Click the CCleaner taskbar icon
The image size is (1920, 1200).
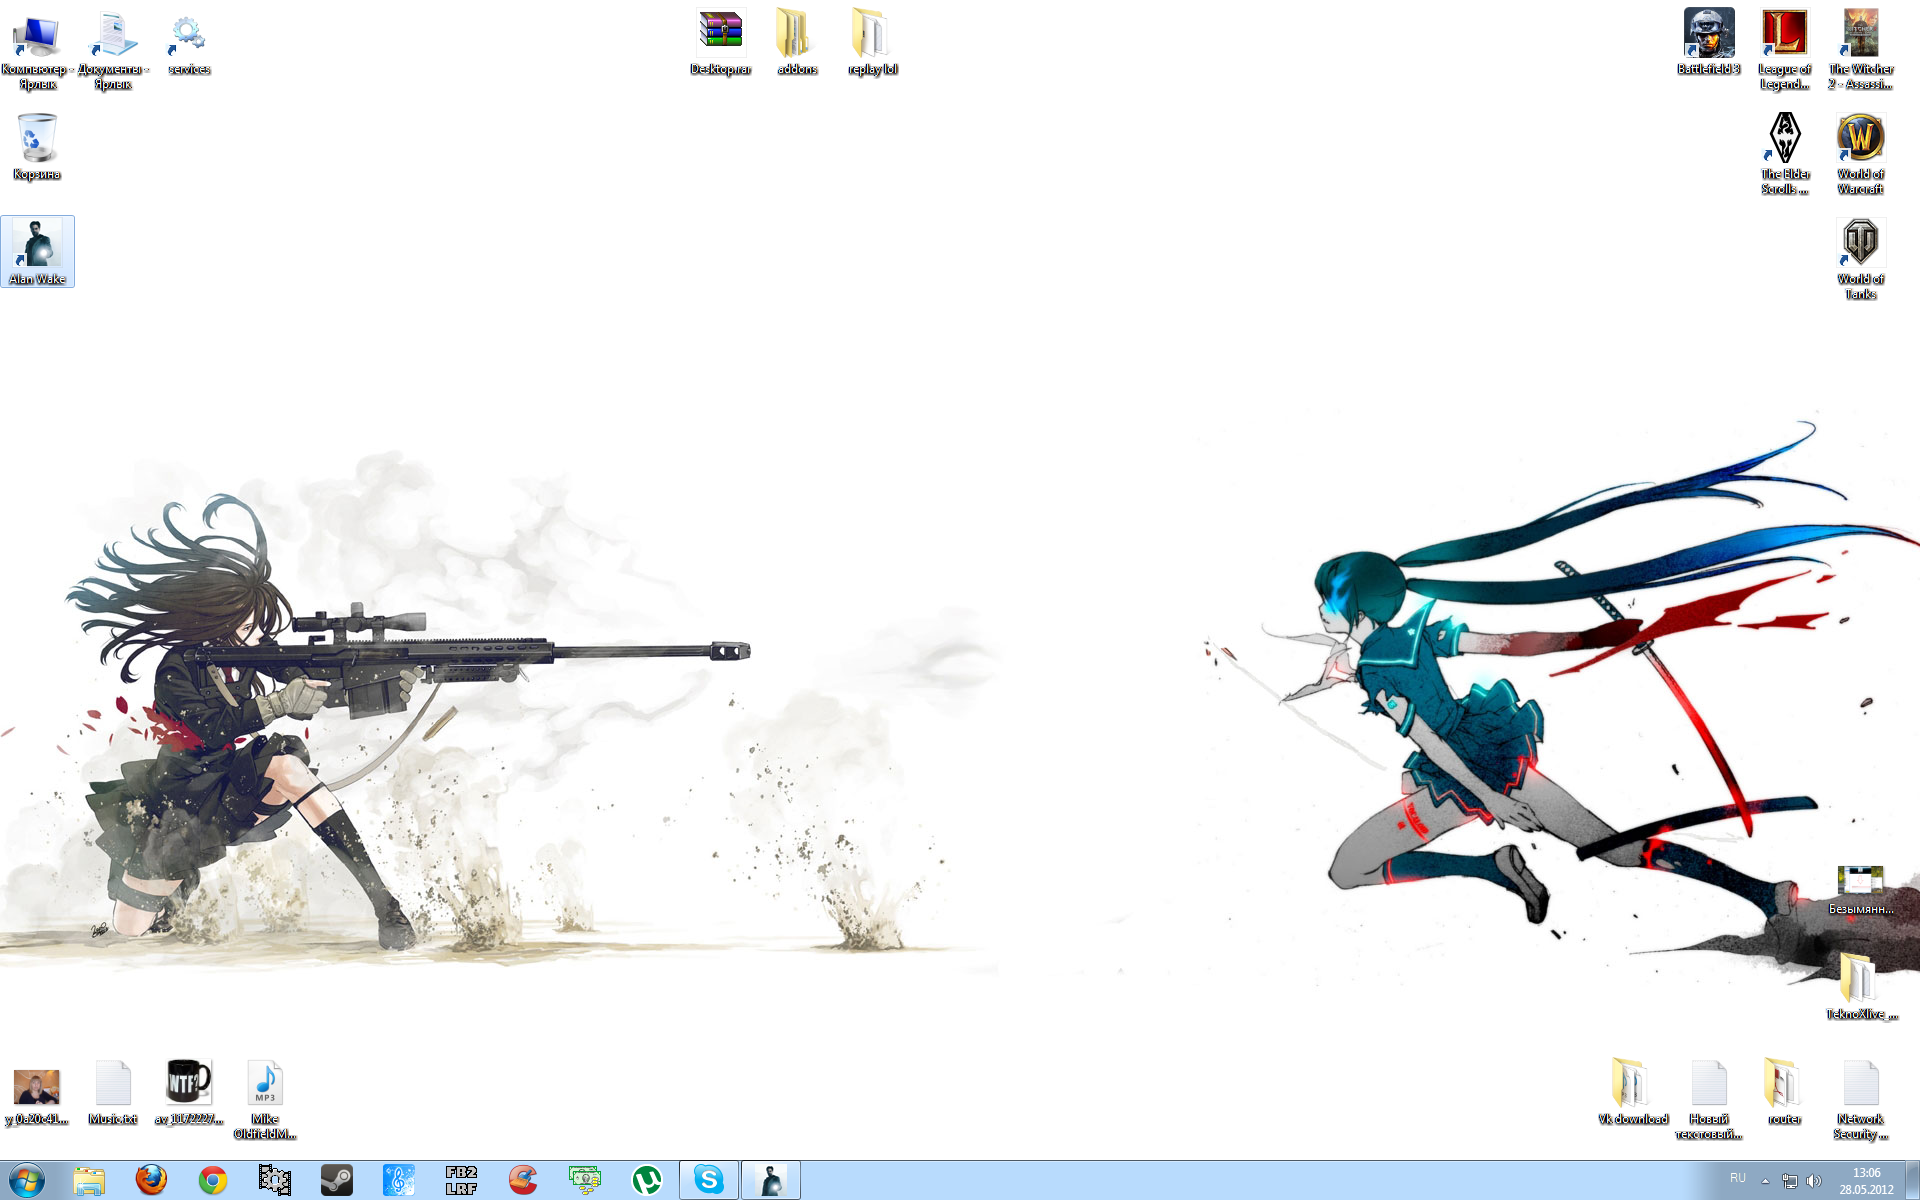pyautogui.click(x=523, y=1180)
